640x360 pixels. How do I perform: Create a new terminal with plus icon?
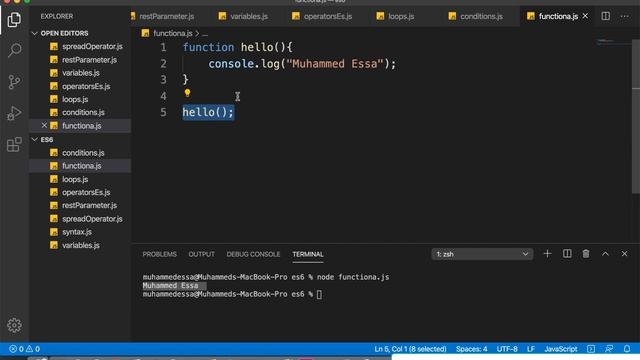tap(547, 254)
